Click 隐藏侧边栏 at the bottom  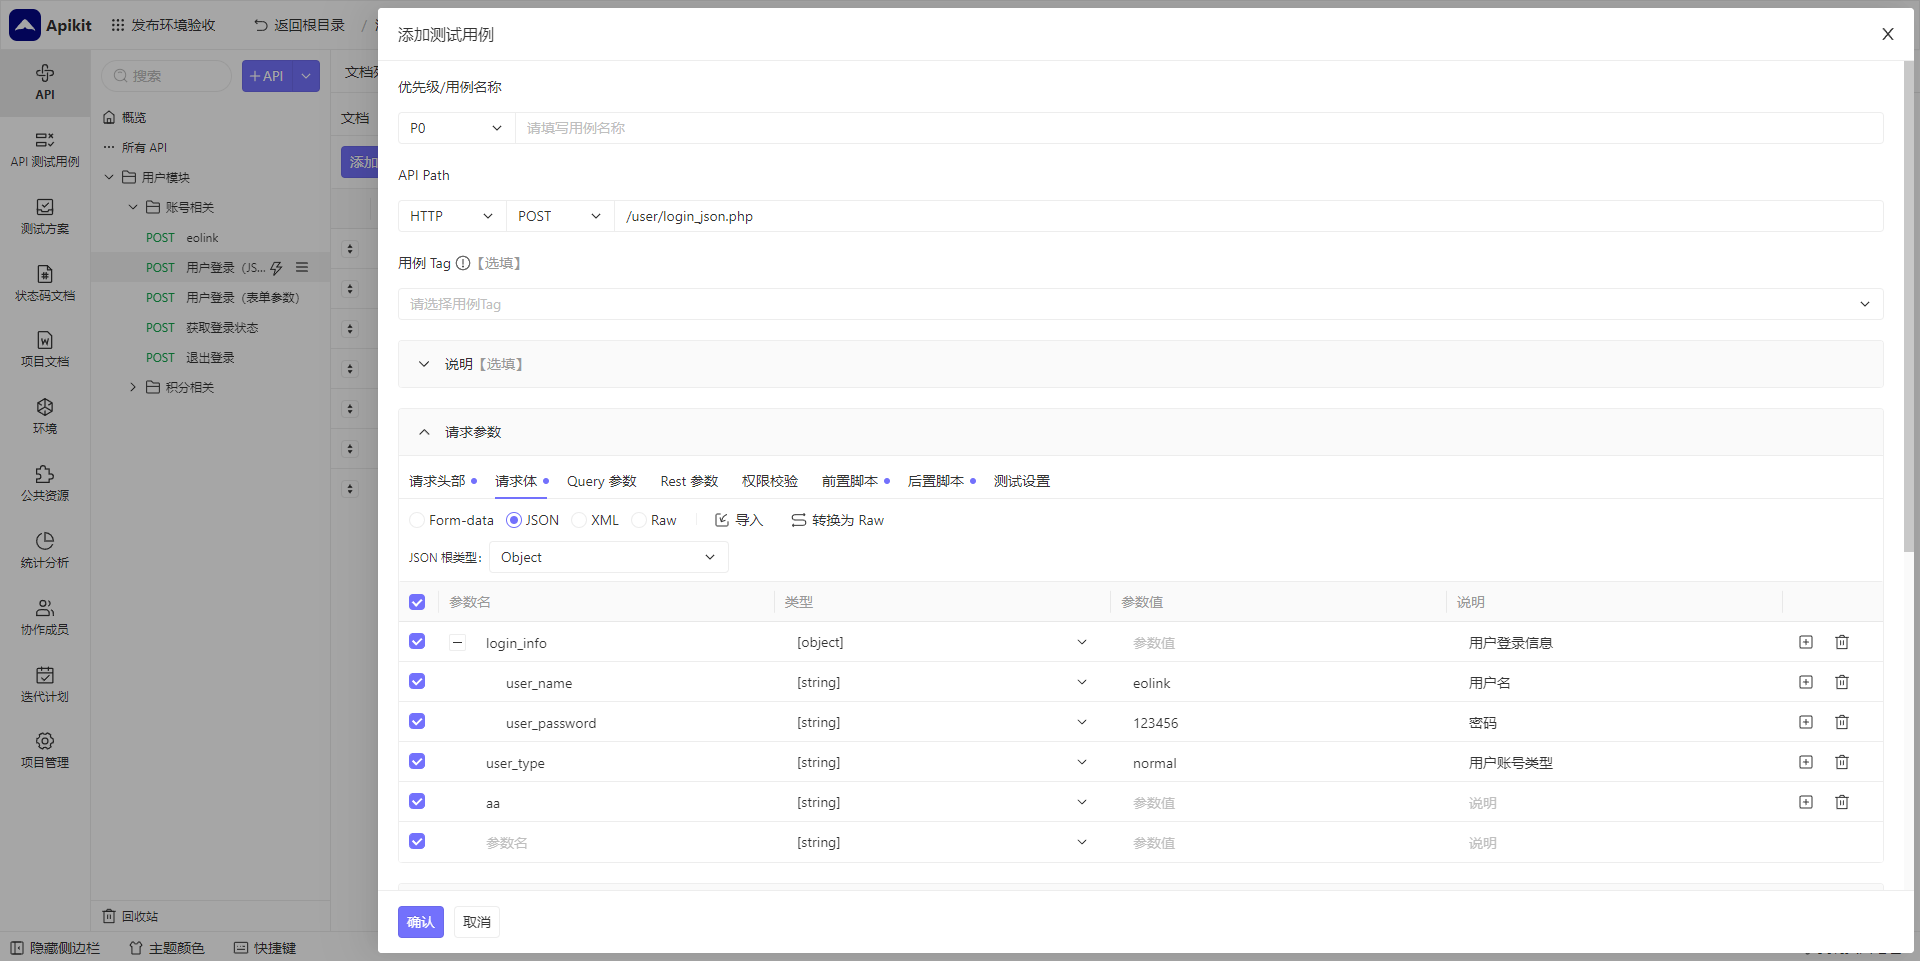click(x=55, y=948)
